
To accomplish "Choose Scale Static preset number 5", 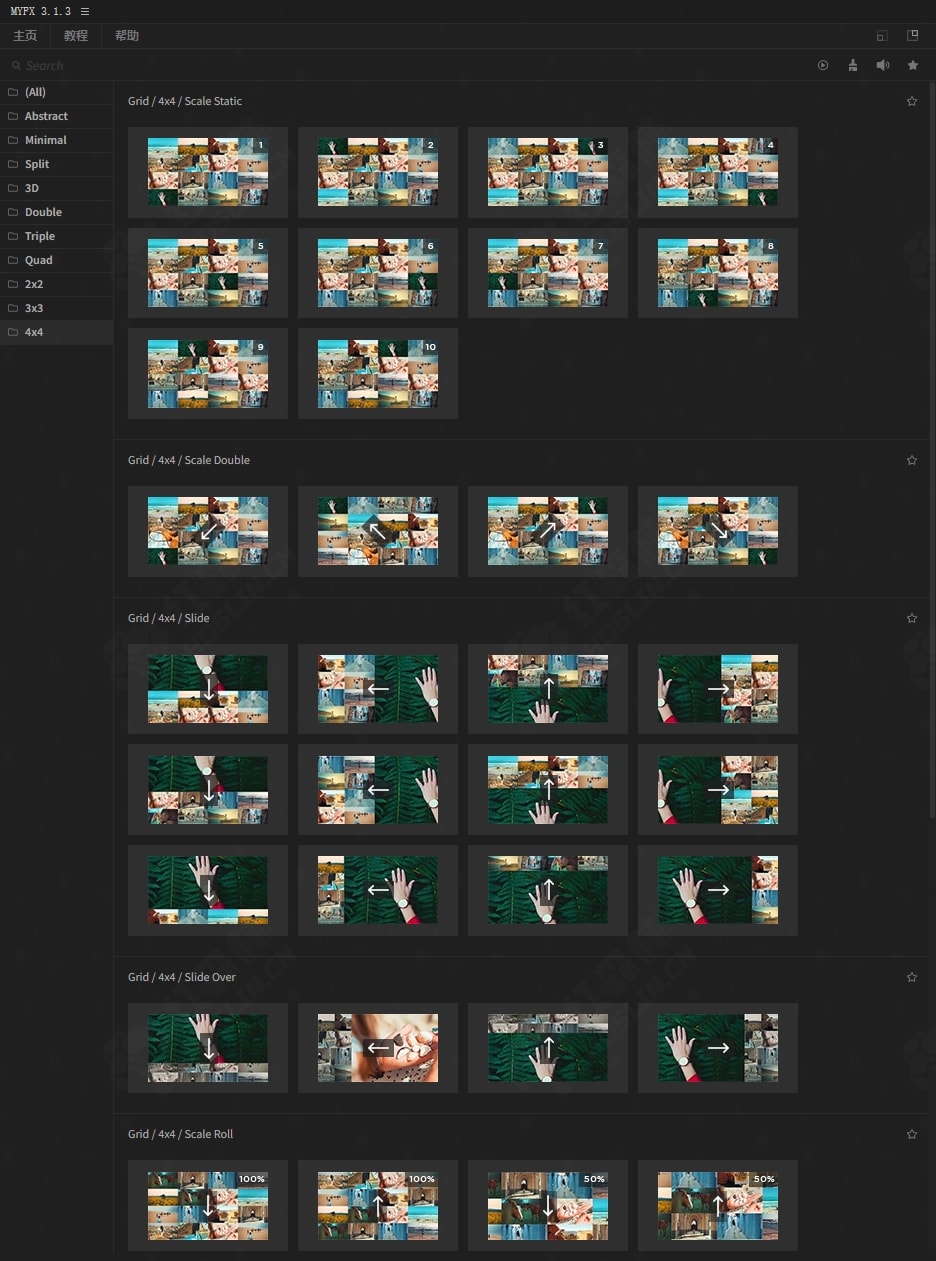I will click(208, 273).
